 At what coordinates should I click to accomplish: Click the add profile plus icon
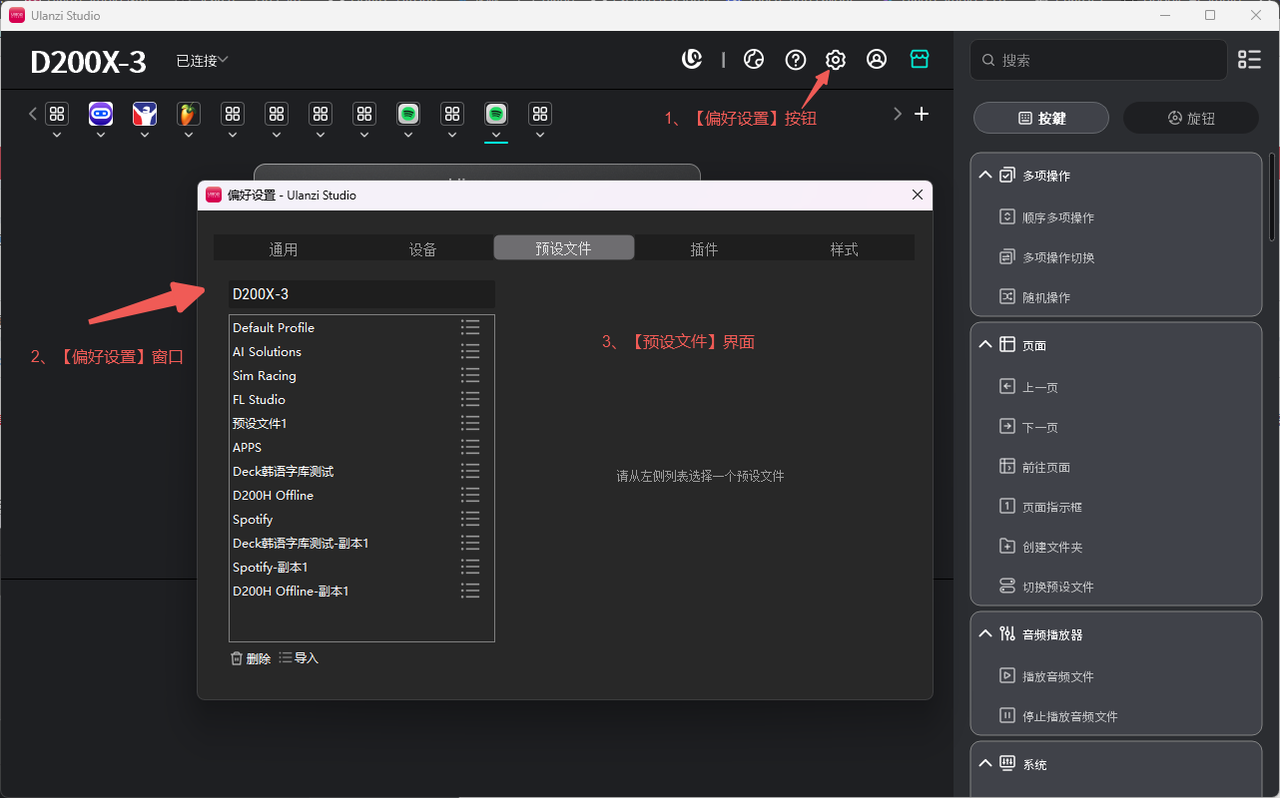(921, 114)
